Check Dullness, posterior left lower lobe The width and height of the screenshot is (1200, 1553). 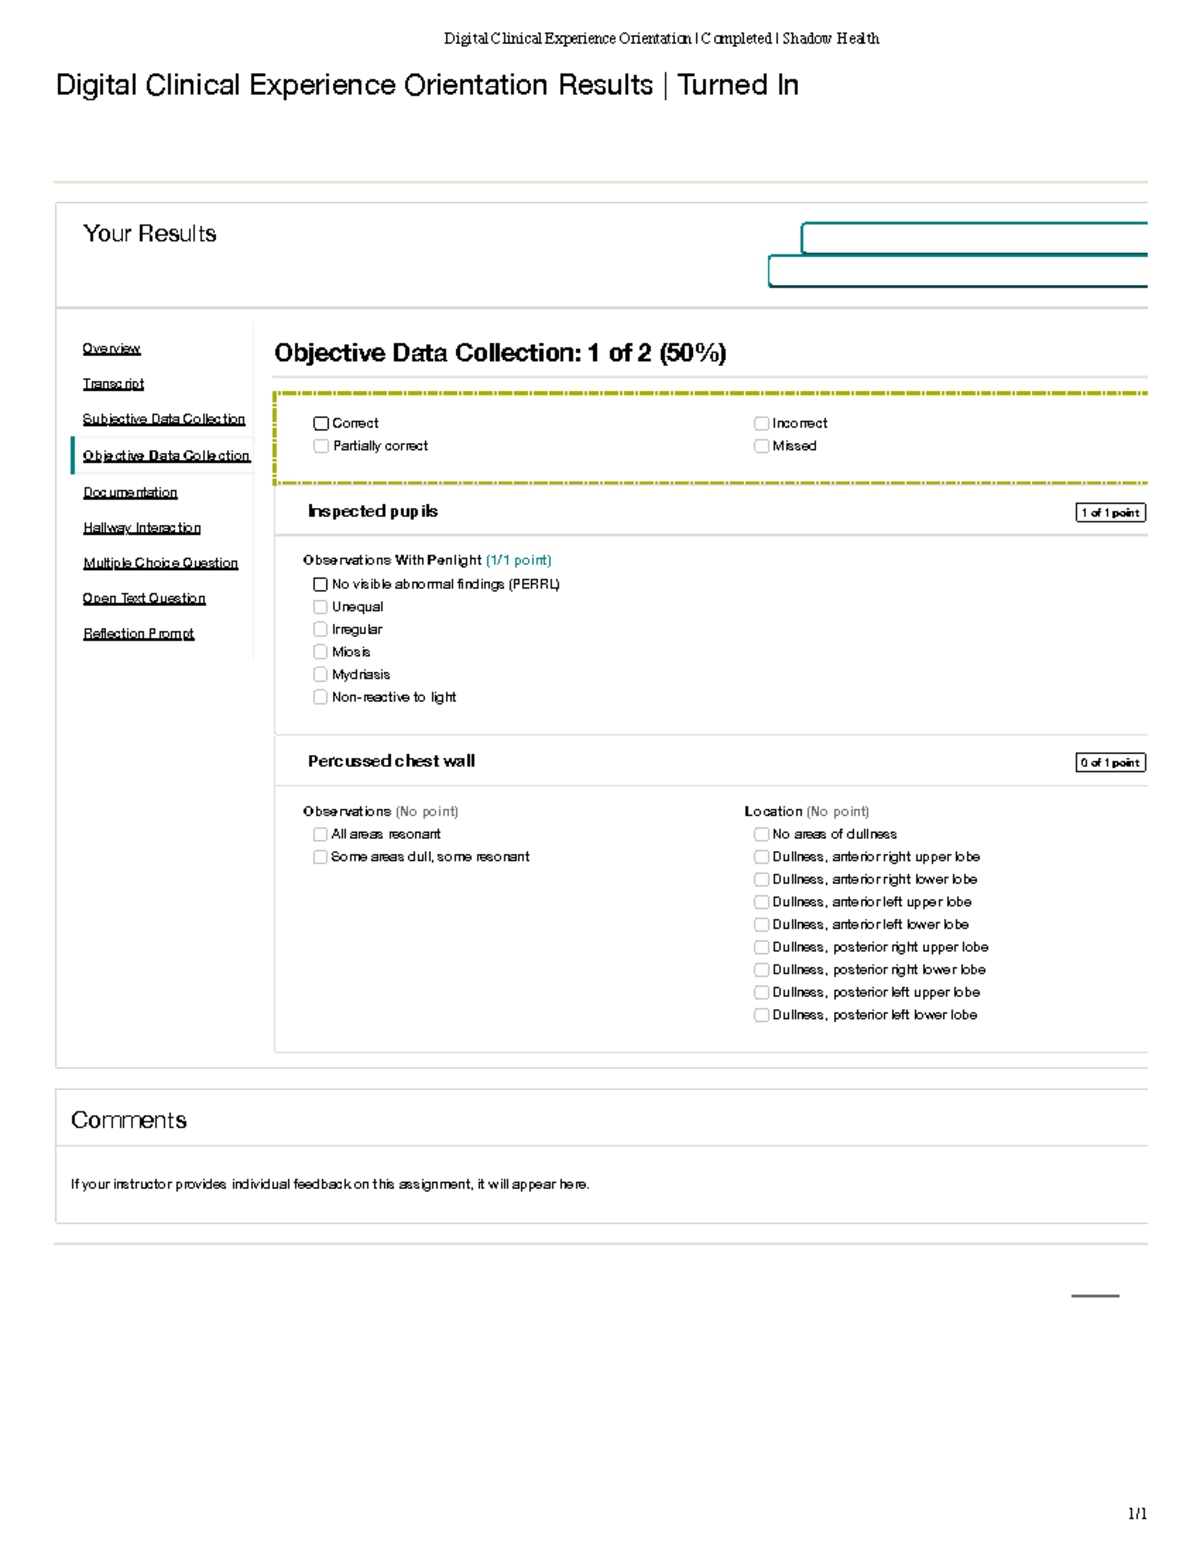tap(761, 1015)
